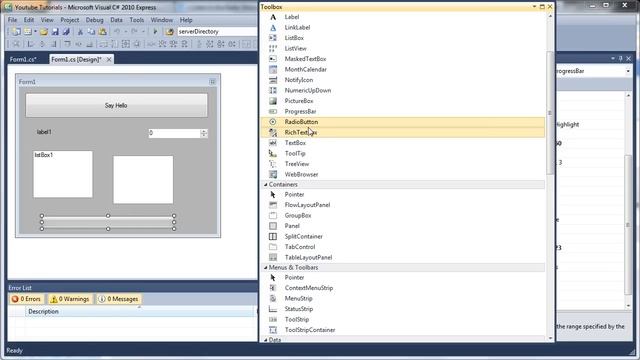Image resolution: width=640 pixels, height=360 pixels.
Task: Select Pointer under Menus & Toolbars
Action: (x=294, y=278)
